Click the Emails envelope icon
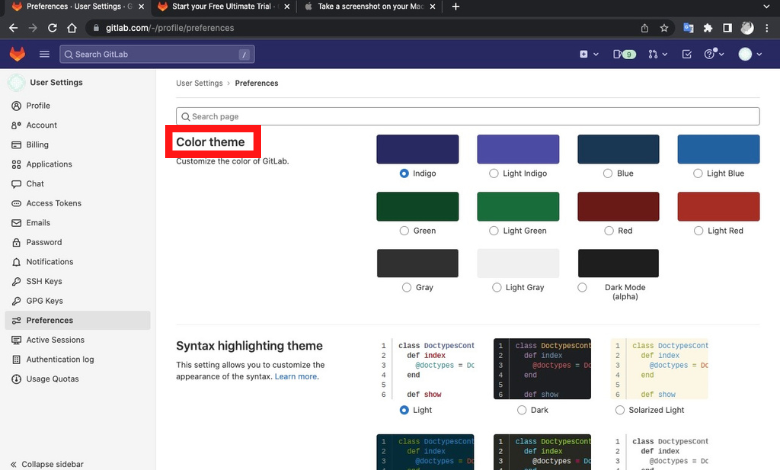 coord(16,223)
